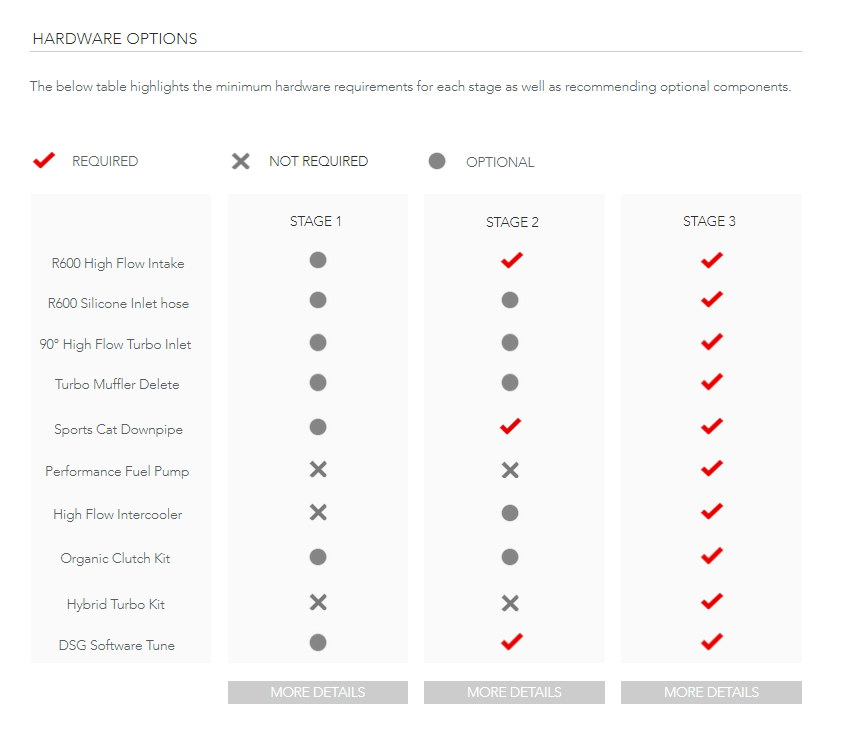This screenshot has width=846, height=733.
Task: Click Stage 2 checkmark for Sports Cat Downpipe
Action: click(x=511, y=427)
